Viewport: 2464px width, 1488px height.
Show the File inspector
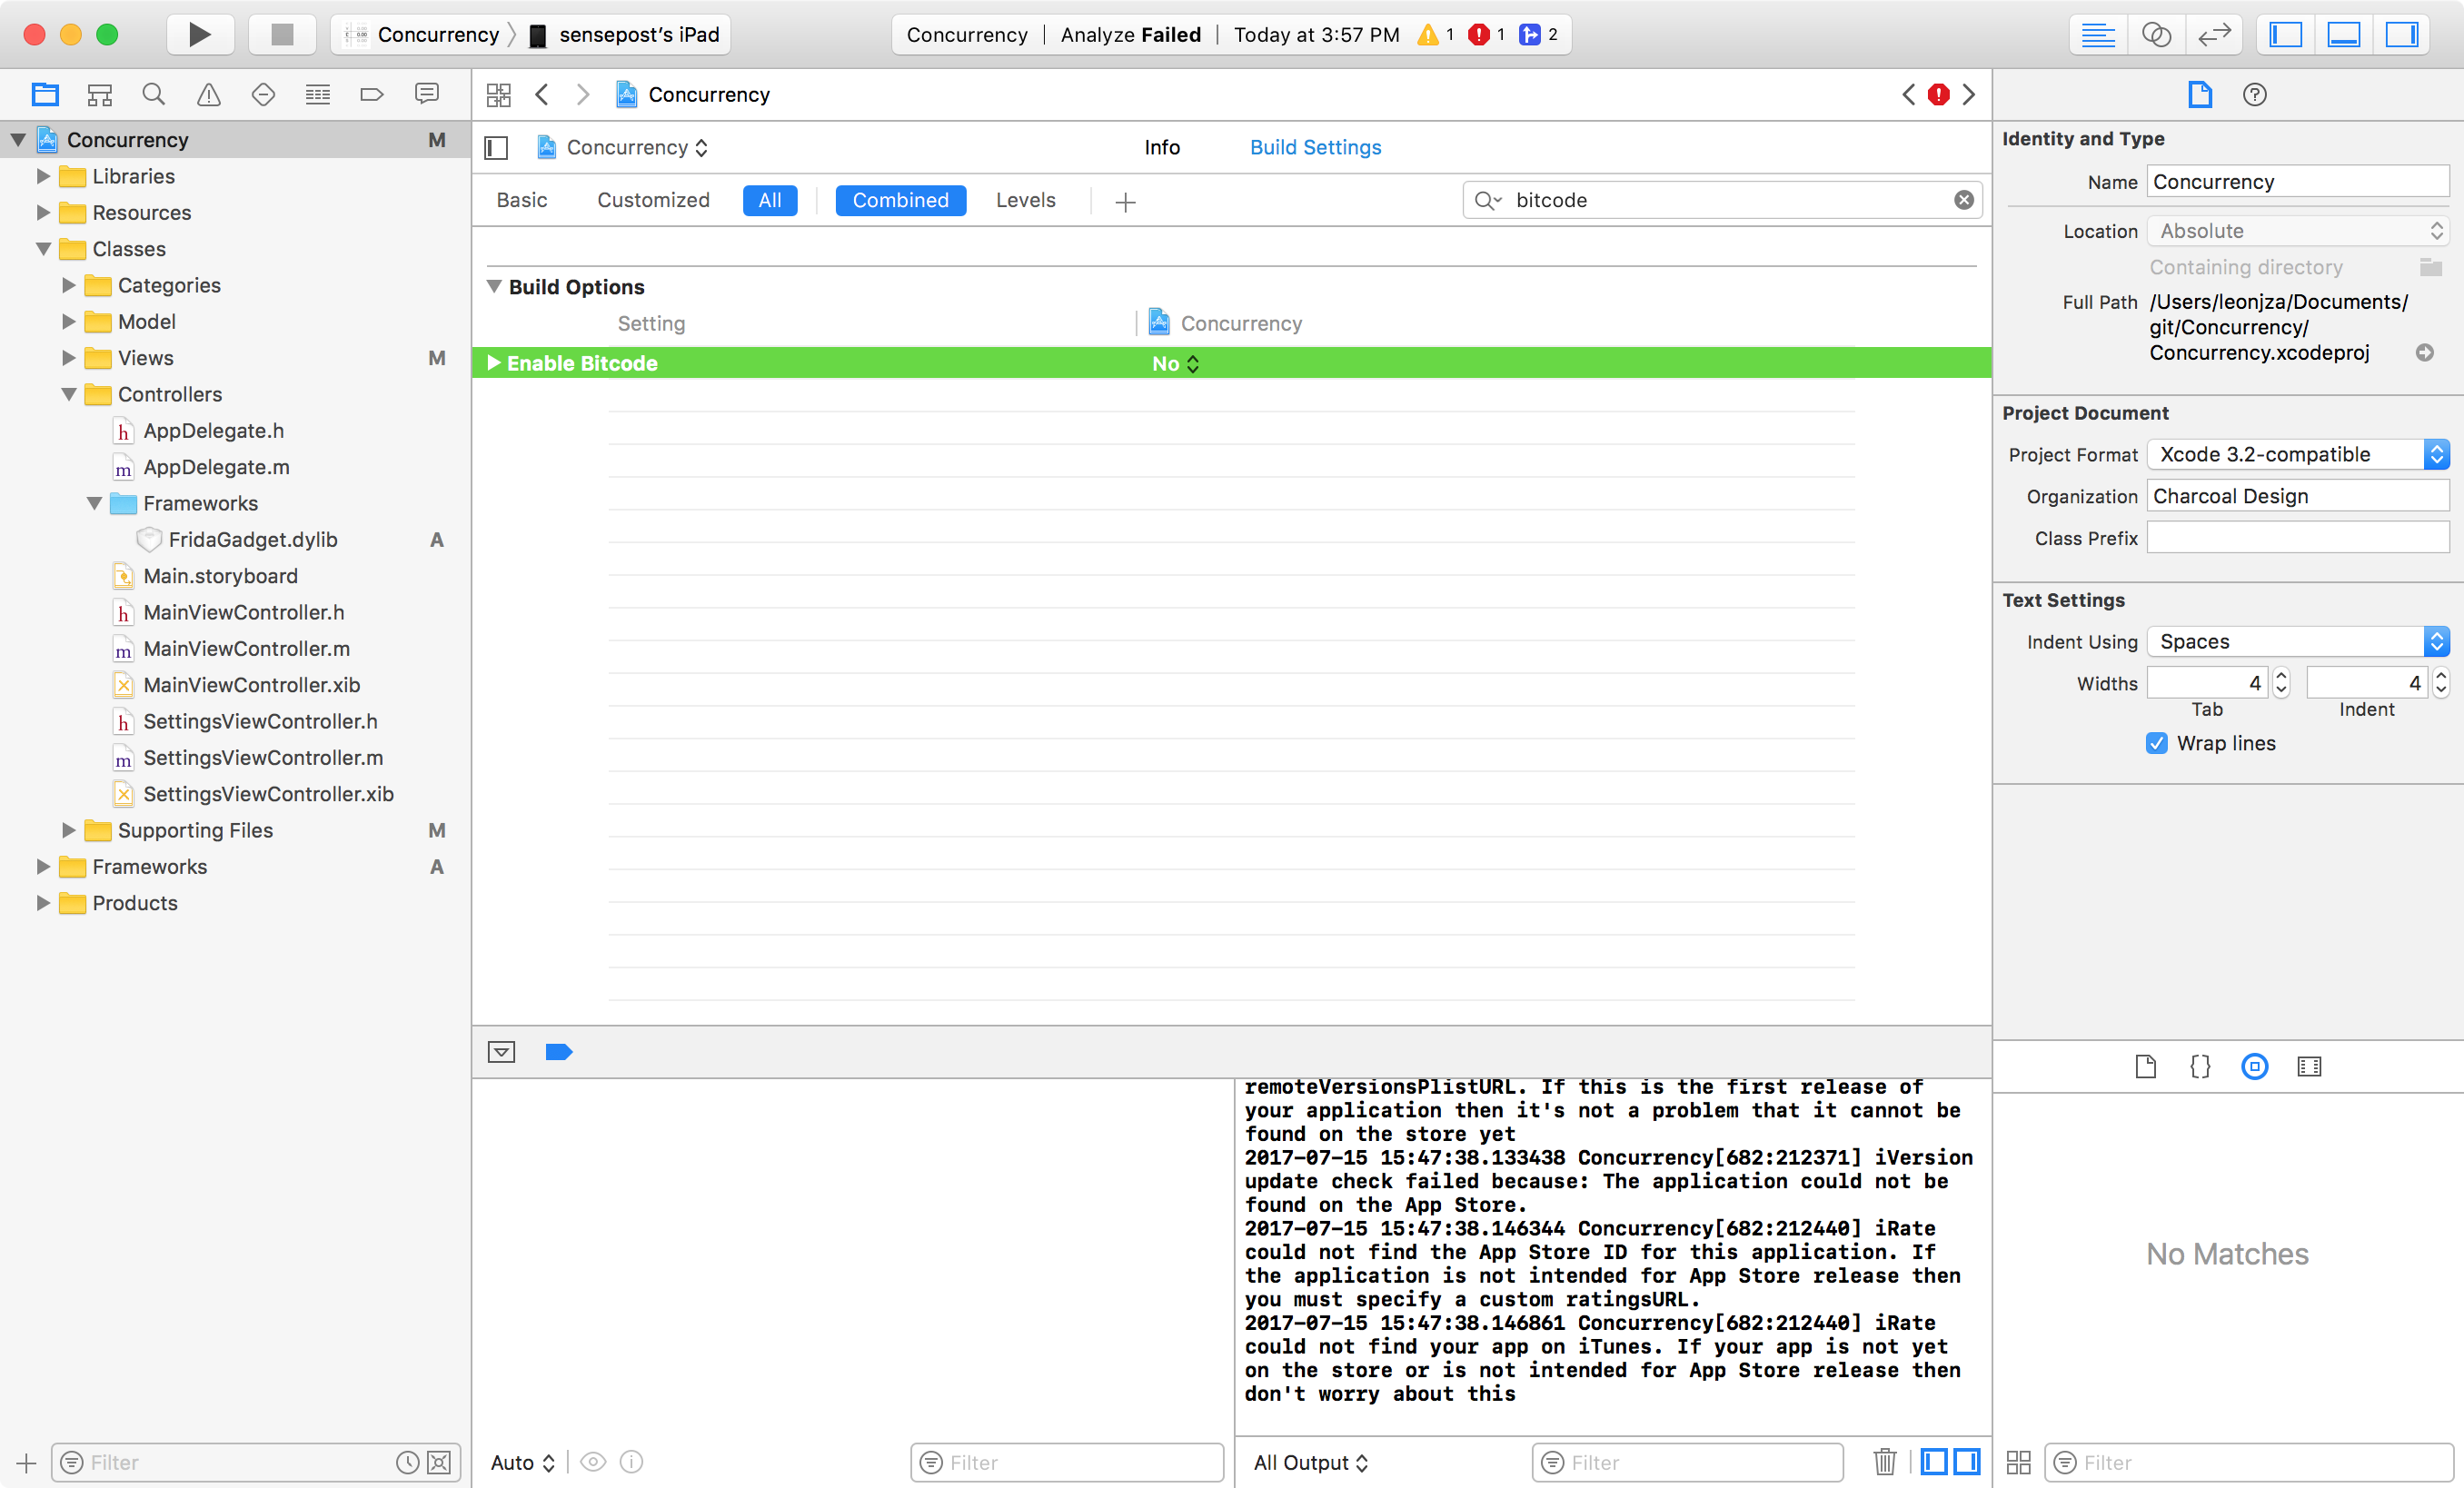(x=2200, y=94)
